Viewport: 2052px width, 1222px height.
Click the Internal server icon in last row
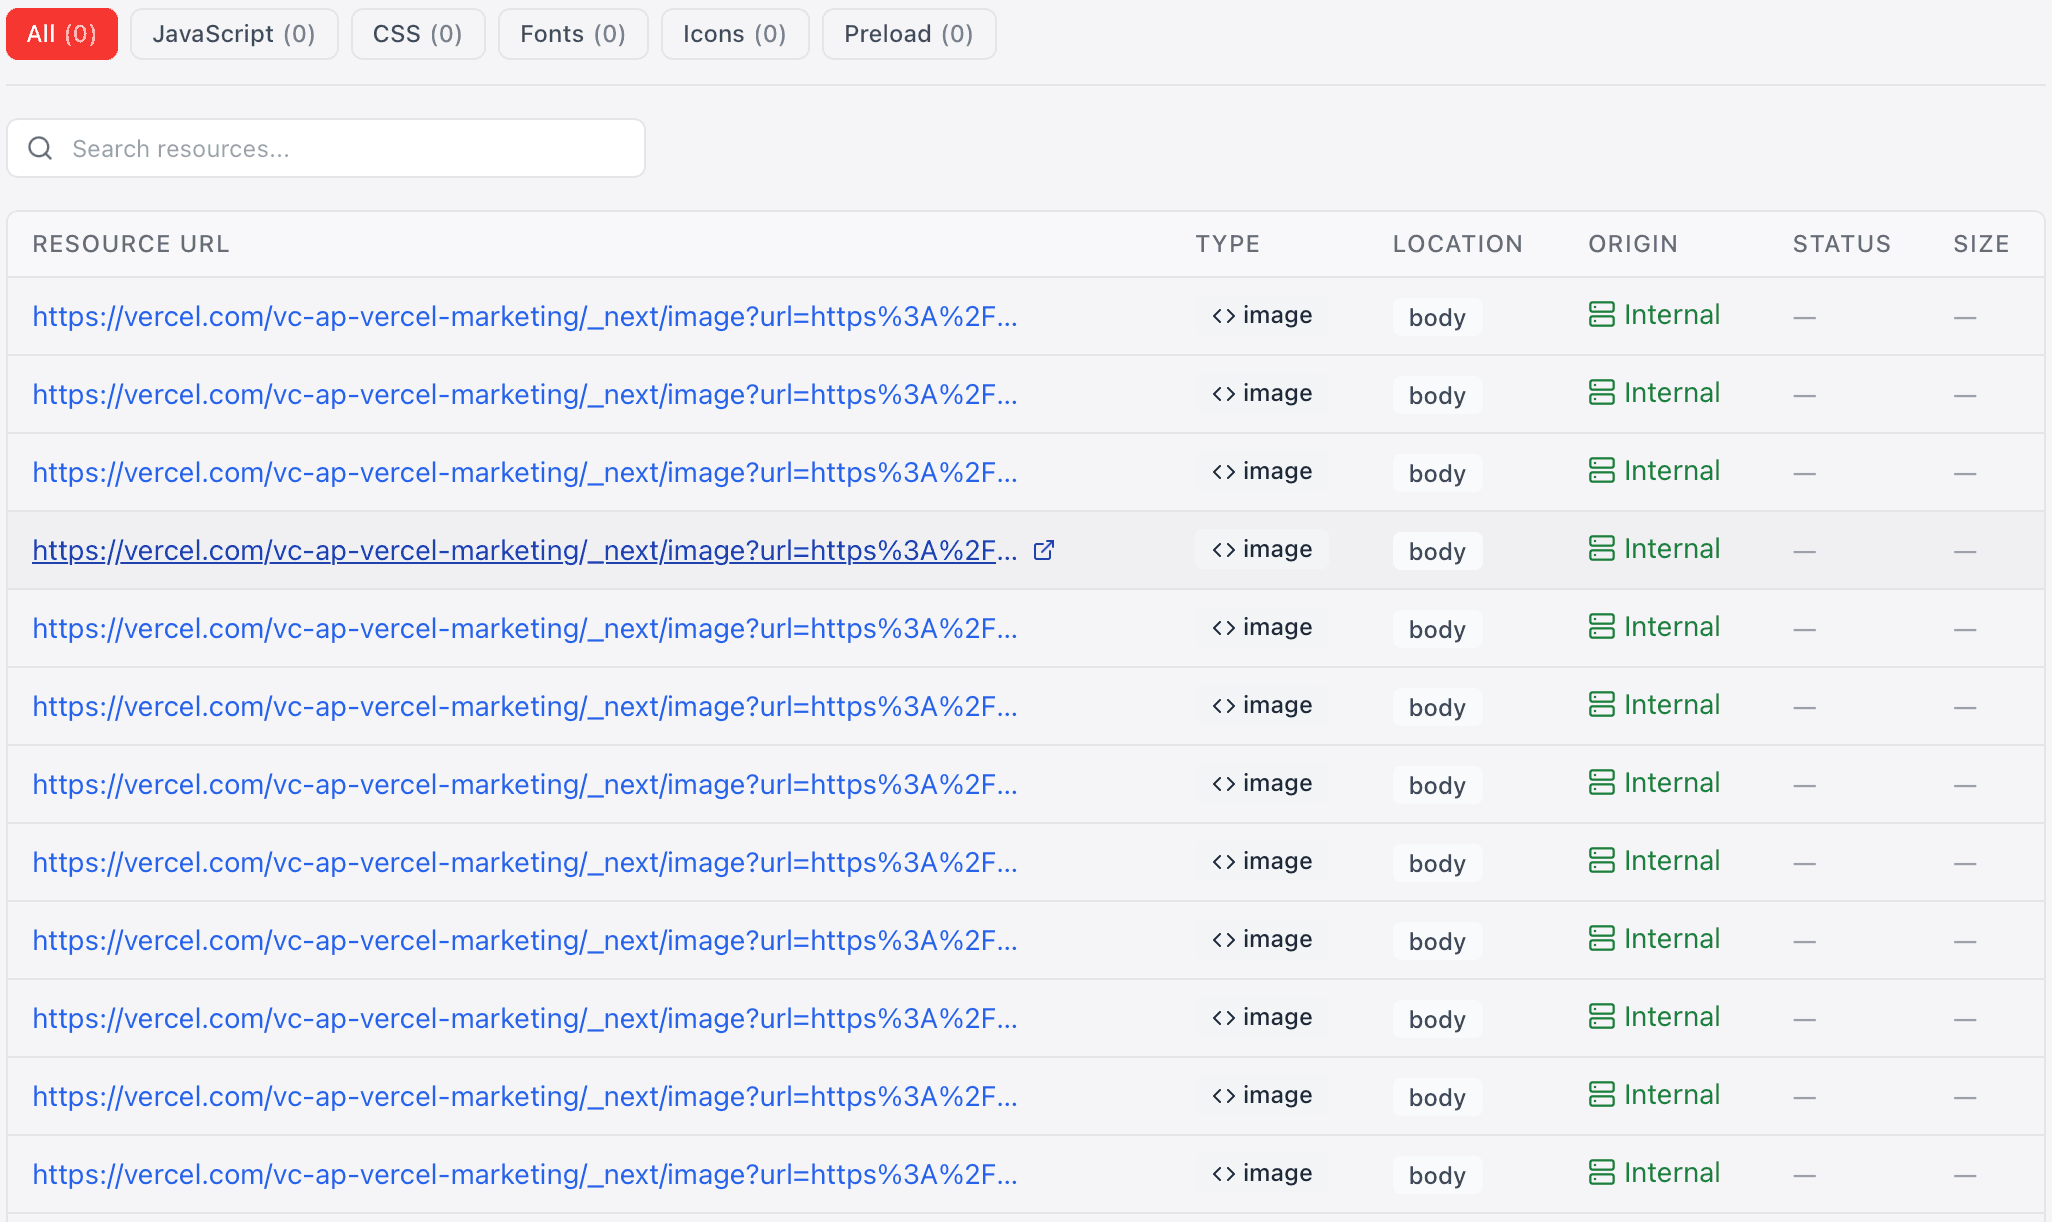pos(1601,1173)
